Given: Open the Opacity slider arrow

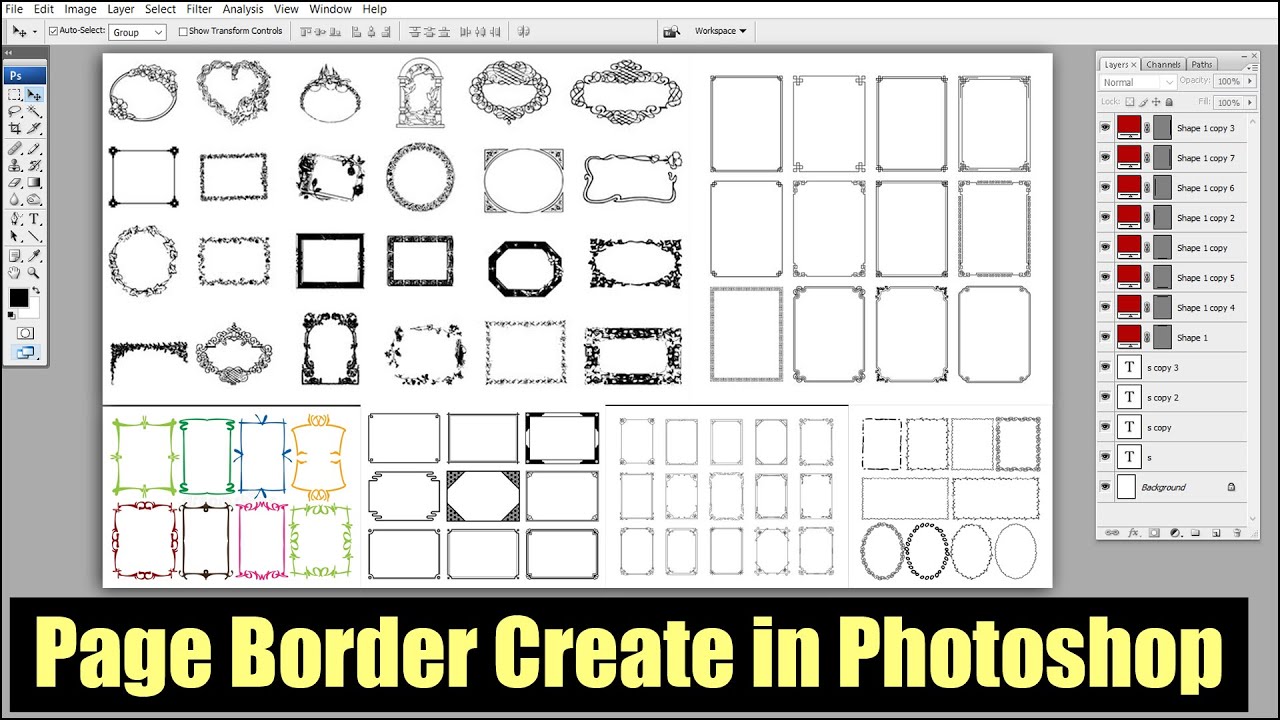Looking at the screenshot, I should pyautogui.click(x=1250, y=81).
